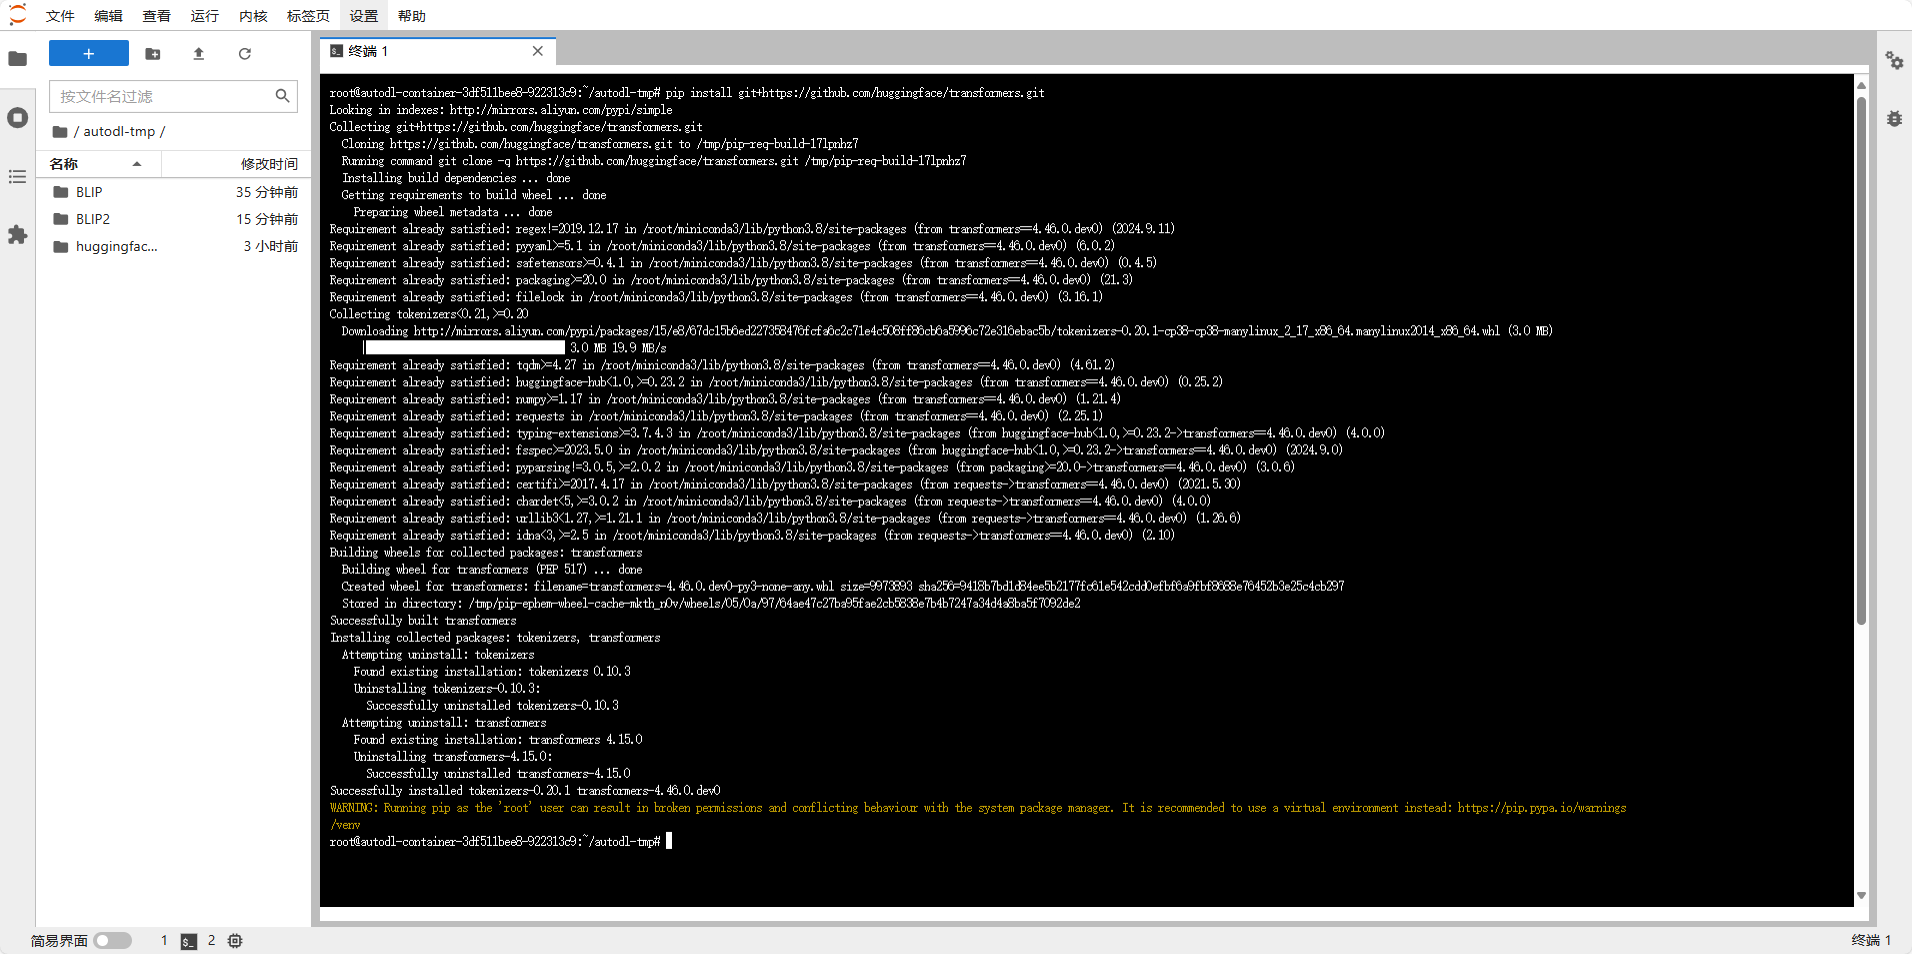
Task: Select the huggingfac... folder
Action: coord(174,246)
